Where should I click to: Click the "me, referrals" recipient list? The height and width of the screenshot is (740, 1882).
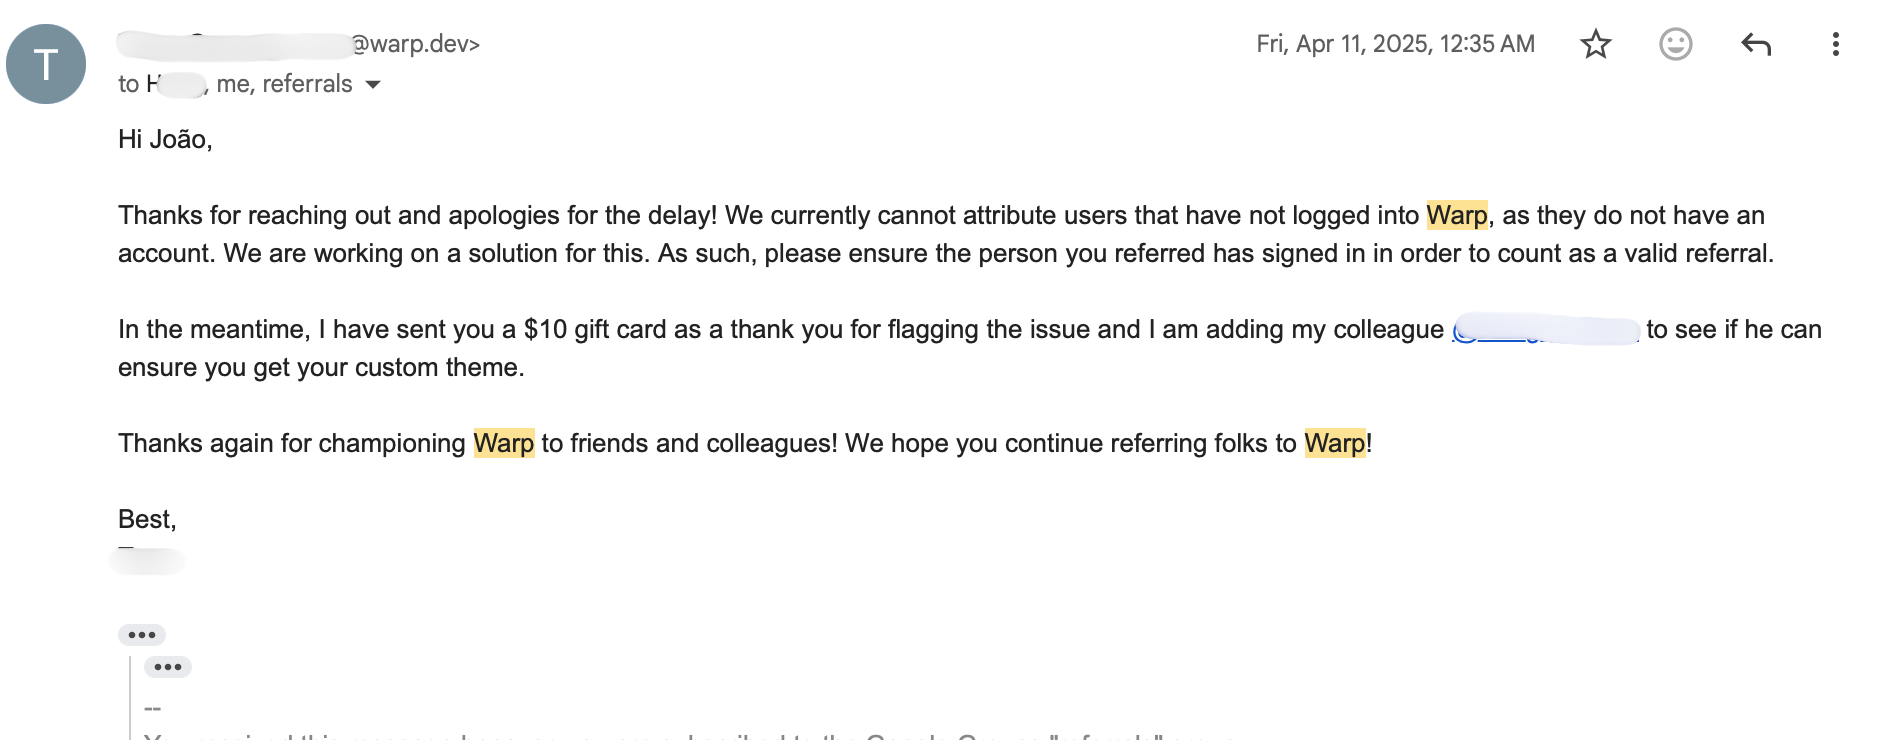click(284, 84)
